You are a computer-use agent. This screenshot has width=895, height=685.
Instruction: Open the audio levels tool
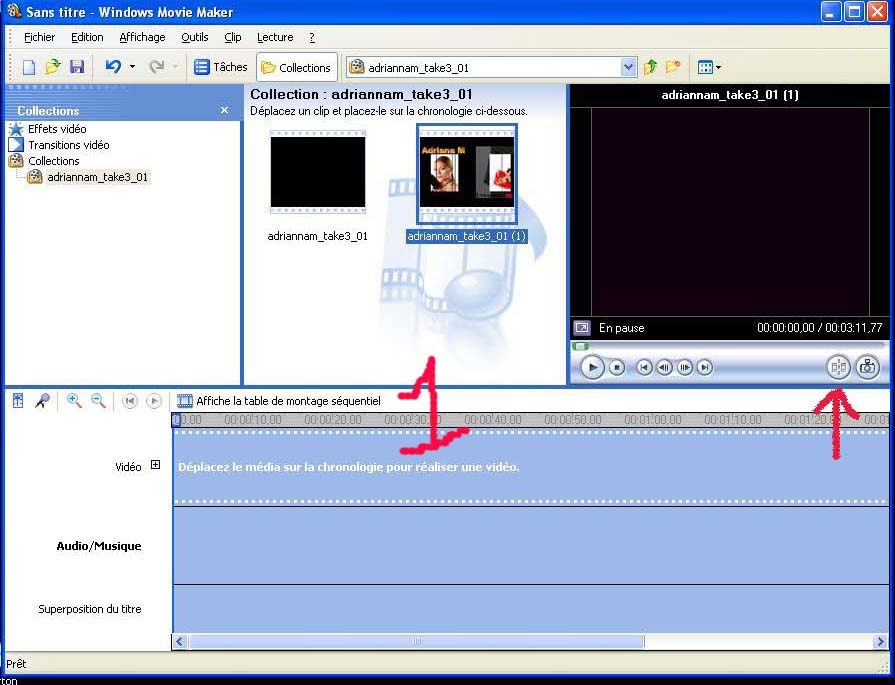click(x=18, y=401)
